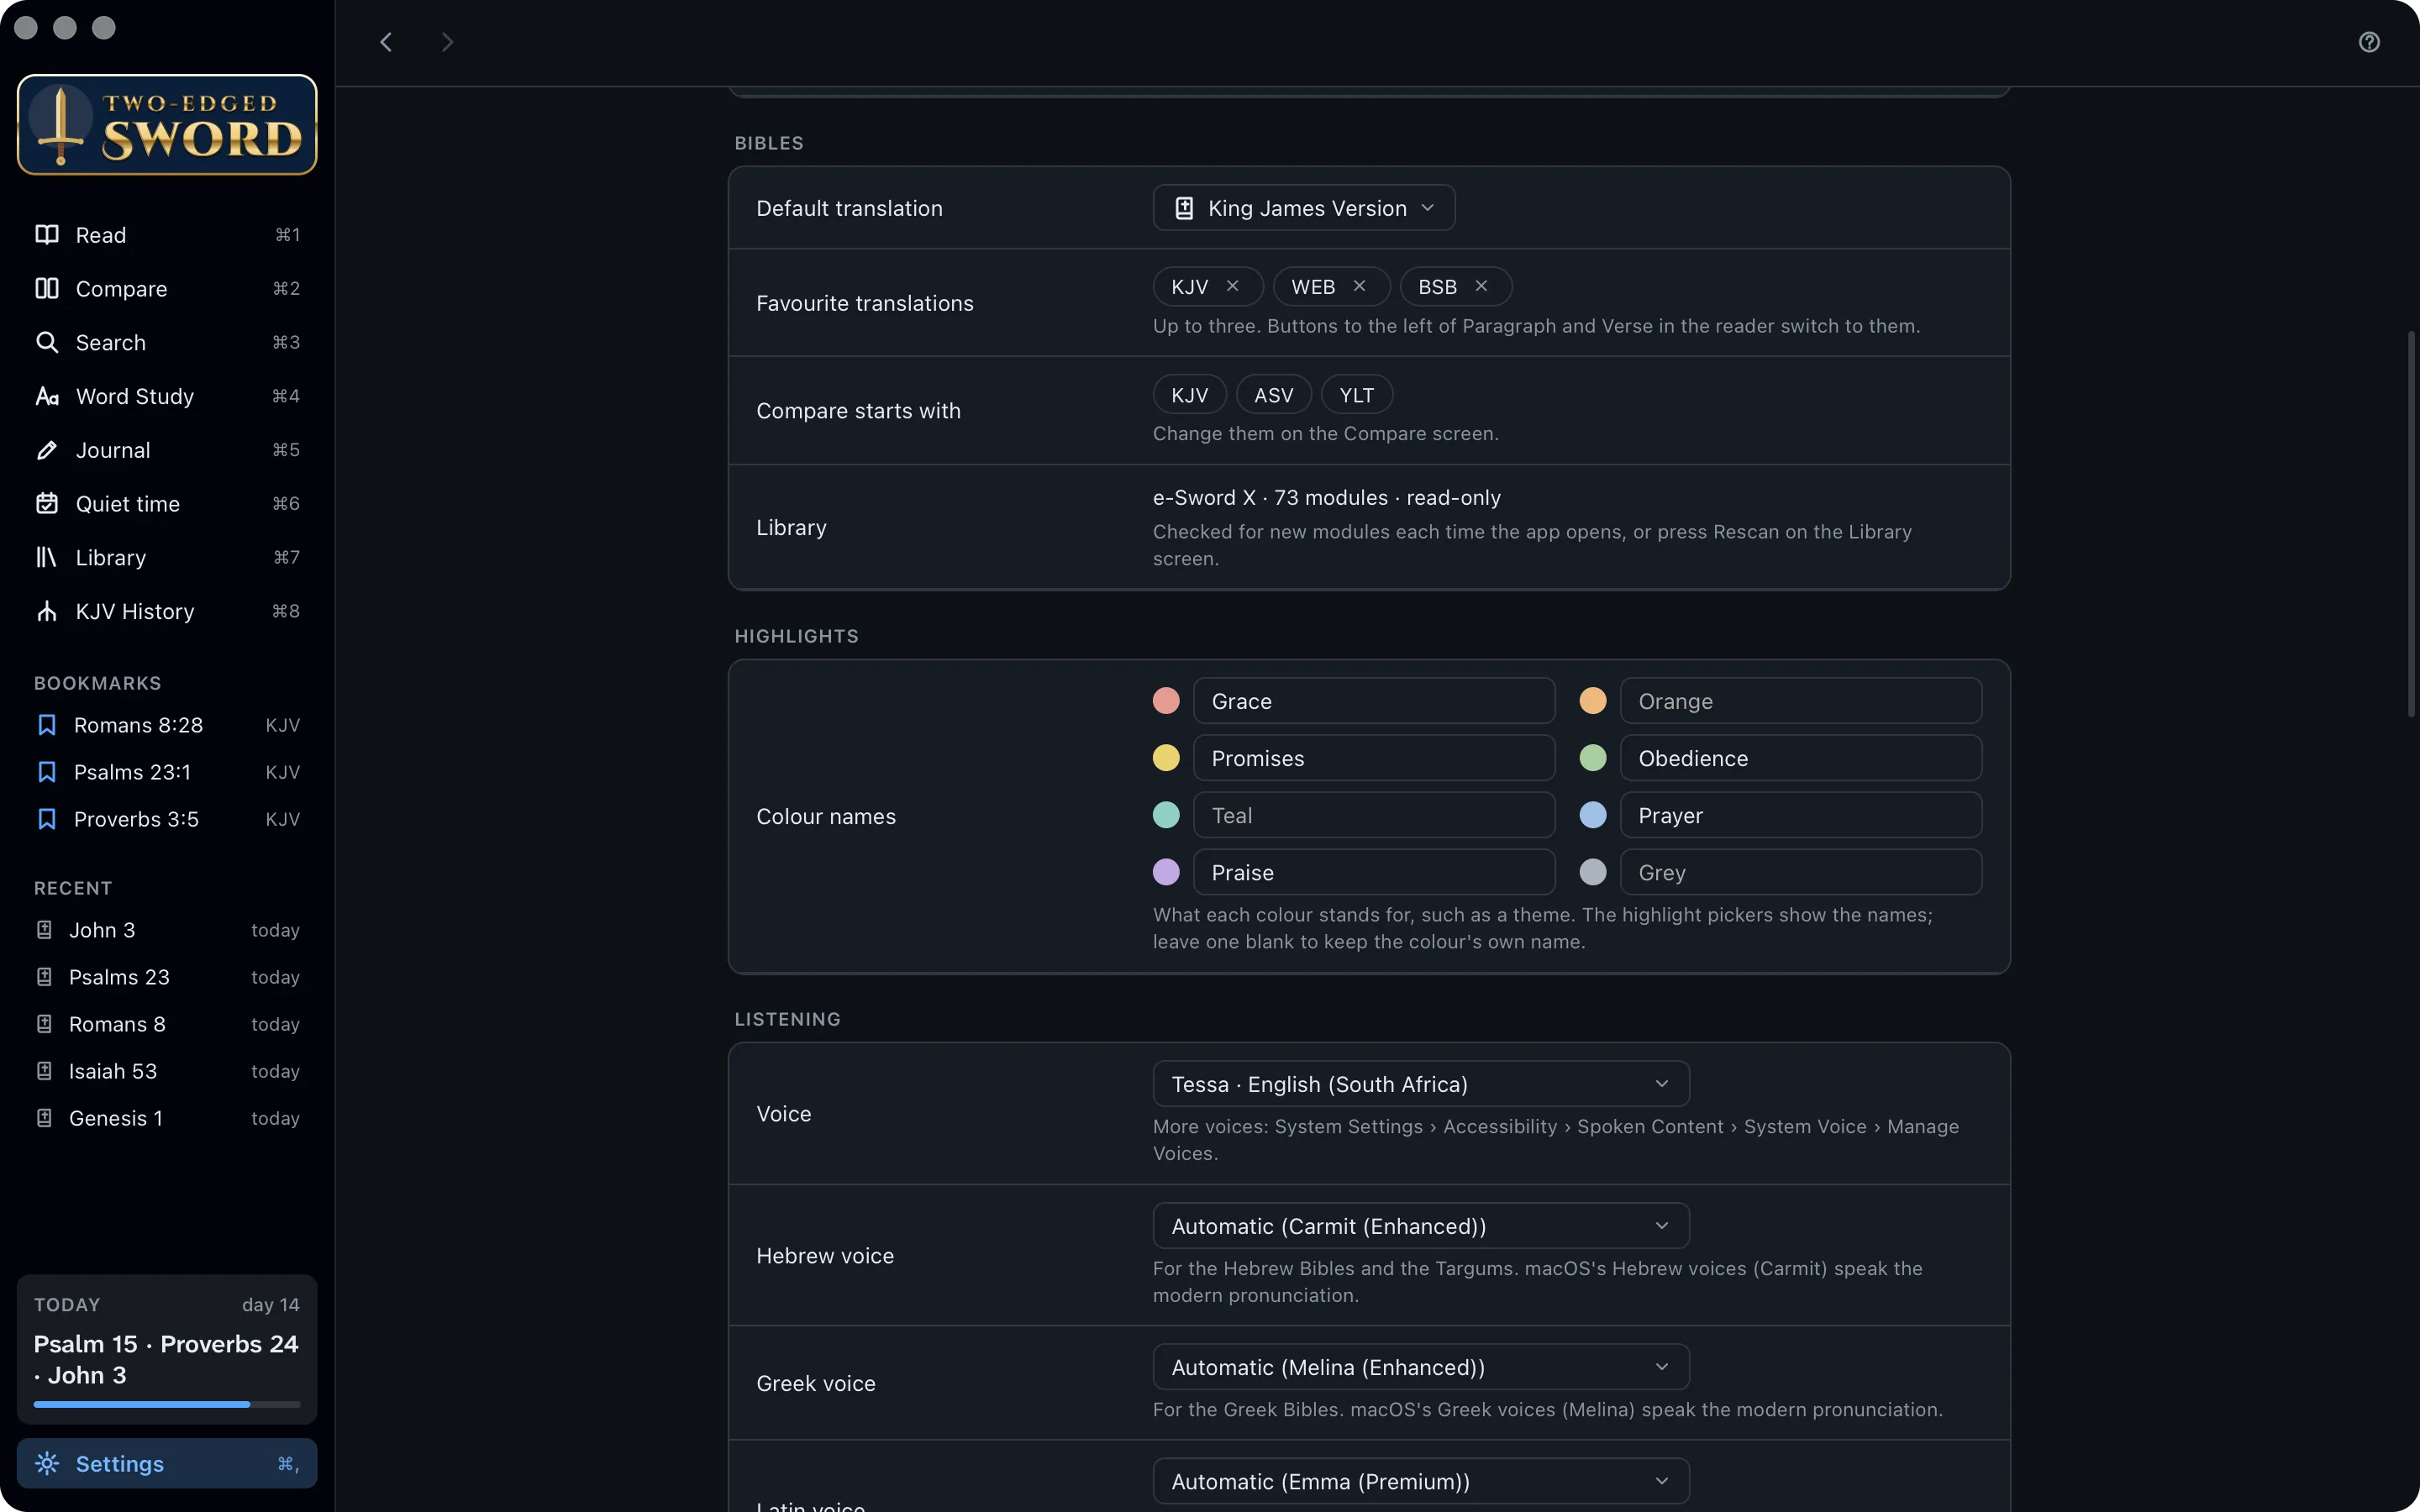
Task: Open the Library sidebar label
Action: click(x=111, y=557)
